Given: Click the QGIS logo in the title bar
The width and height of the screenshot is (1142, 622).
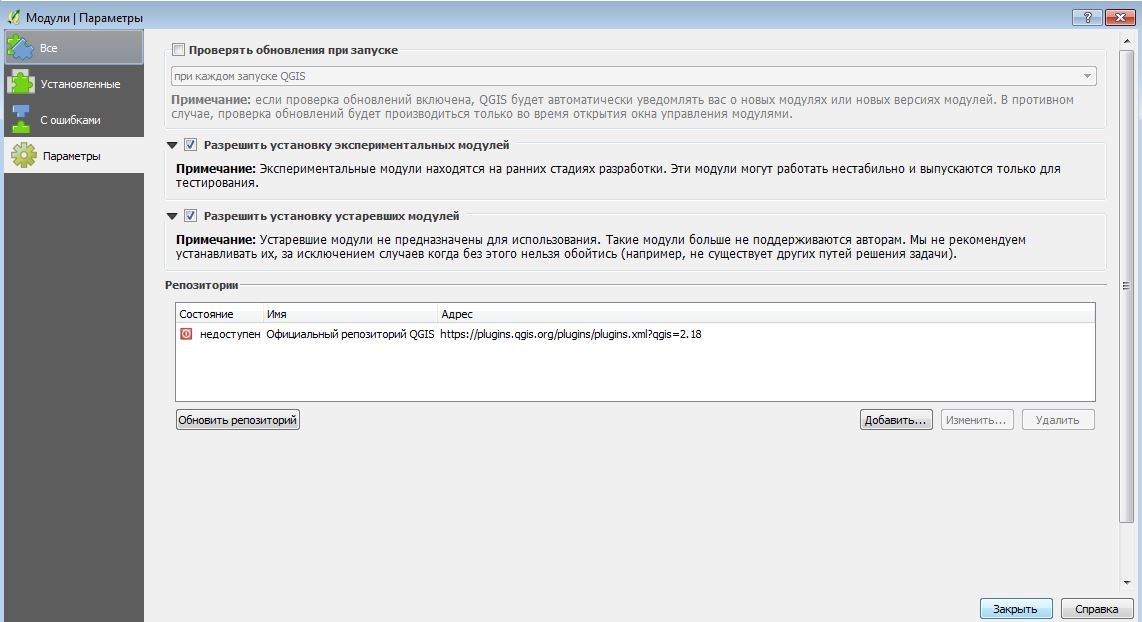Looking at the screenshot, I should coord(13,17).
